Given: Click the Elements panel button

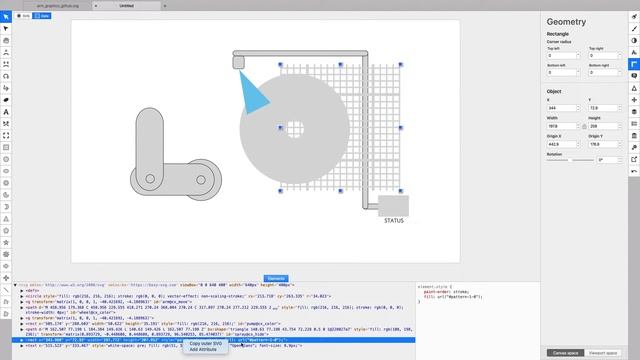Looking at the screenshot, I should (276, 278).
